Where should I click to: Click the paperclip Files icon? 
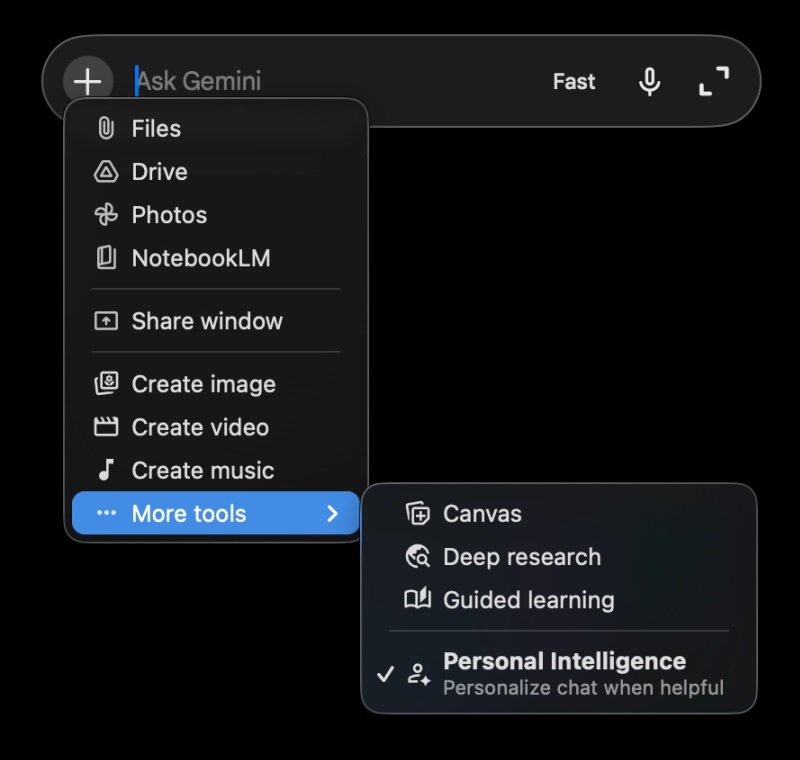pos(103,128)
